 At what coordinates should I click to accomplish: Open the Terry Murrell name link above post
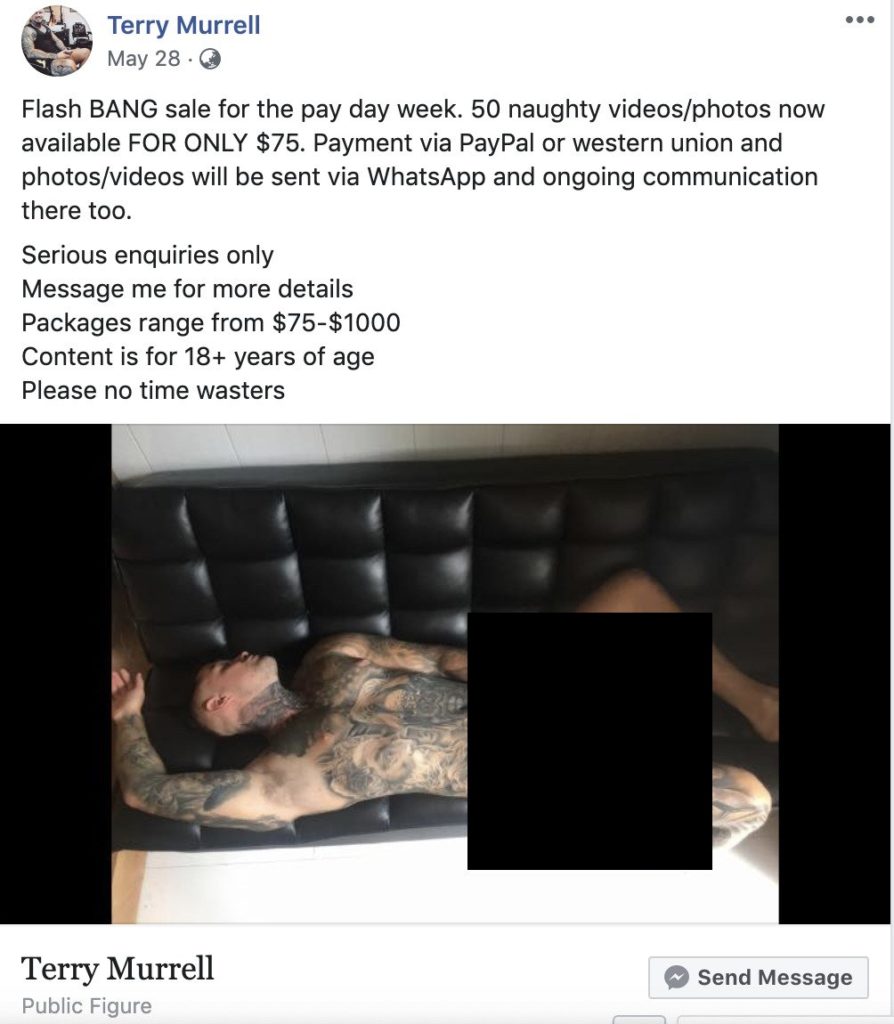point(184,25)
